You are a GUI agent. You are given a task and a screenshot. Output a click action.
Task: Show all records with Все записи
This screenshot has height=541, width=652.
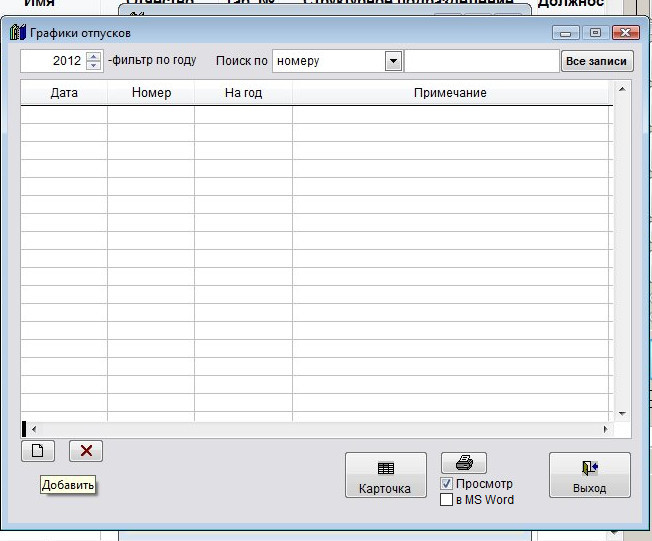[597, 61]
